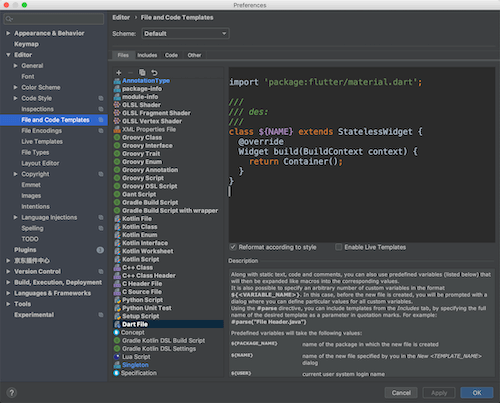Expand the Code Style subsection
The width and height of the screenshot is (500, 403).
16,98
